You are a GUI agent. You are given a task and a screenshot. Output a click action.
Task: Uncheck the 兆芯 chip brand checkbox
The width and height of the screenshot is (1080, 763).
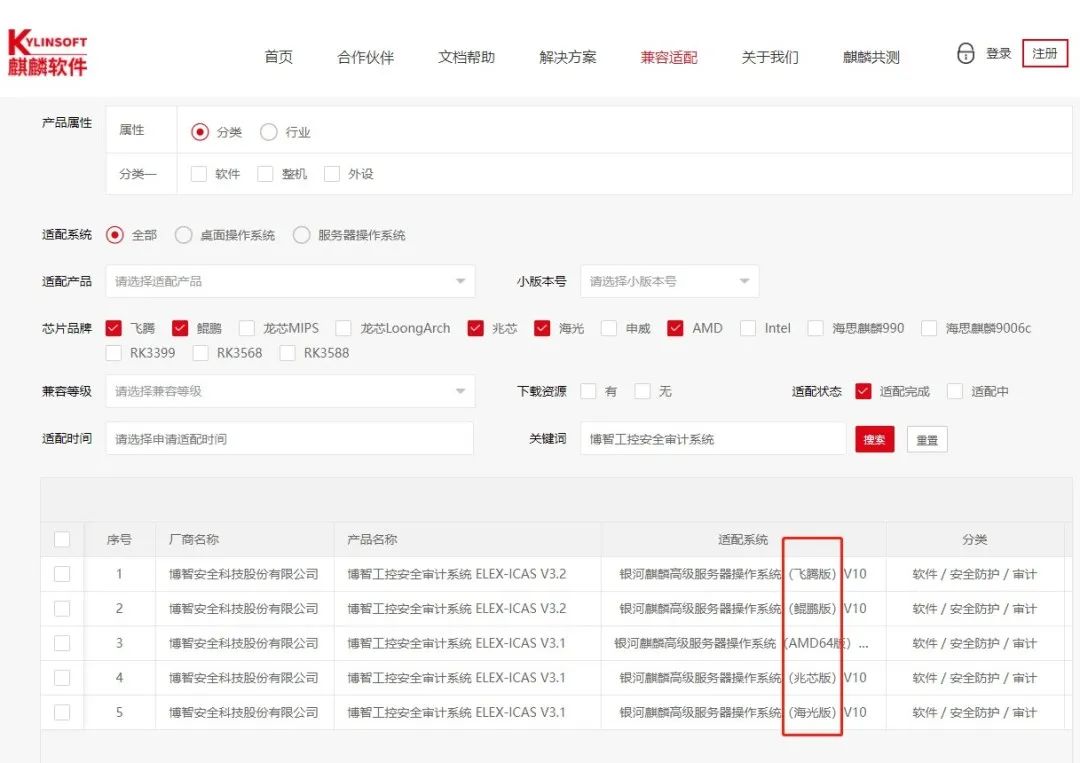coord(475,328)
